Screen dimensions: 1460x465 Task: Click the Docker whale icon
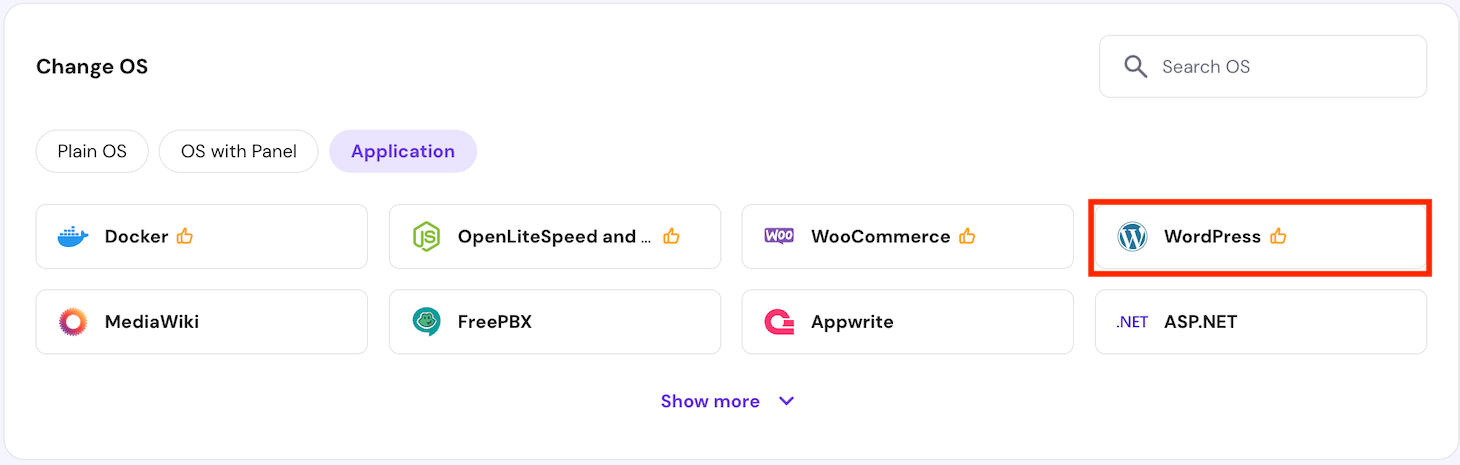tap(73, 237)
